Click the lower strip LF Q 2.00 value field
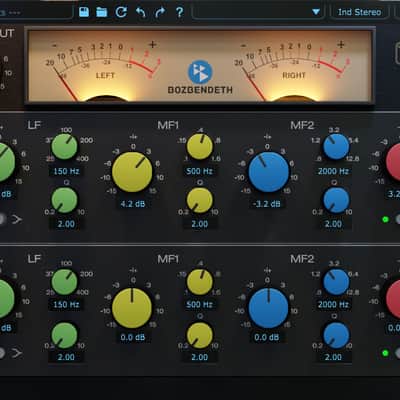Screen dimensions: 400x400 click(66, 357)
